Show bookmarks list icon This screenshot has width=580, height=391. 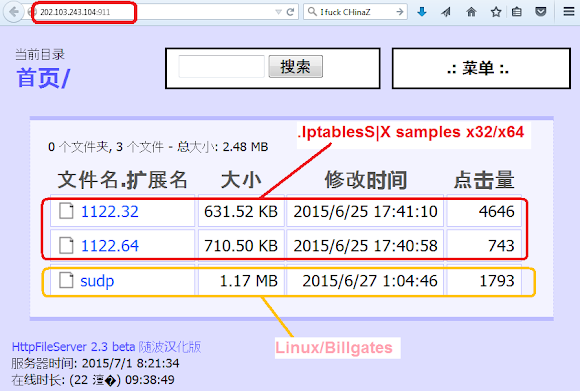coord(516,12)
